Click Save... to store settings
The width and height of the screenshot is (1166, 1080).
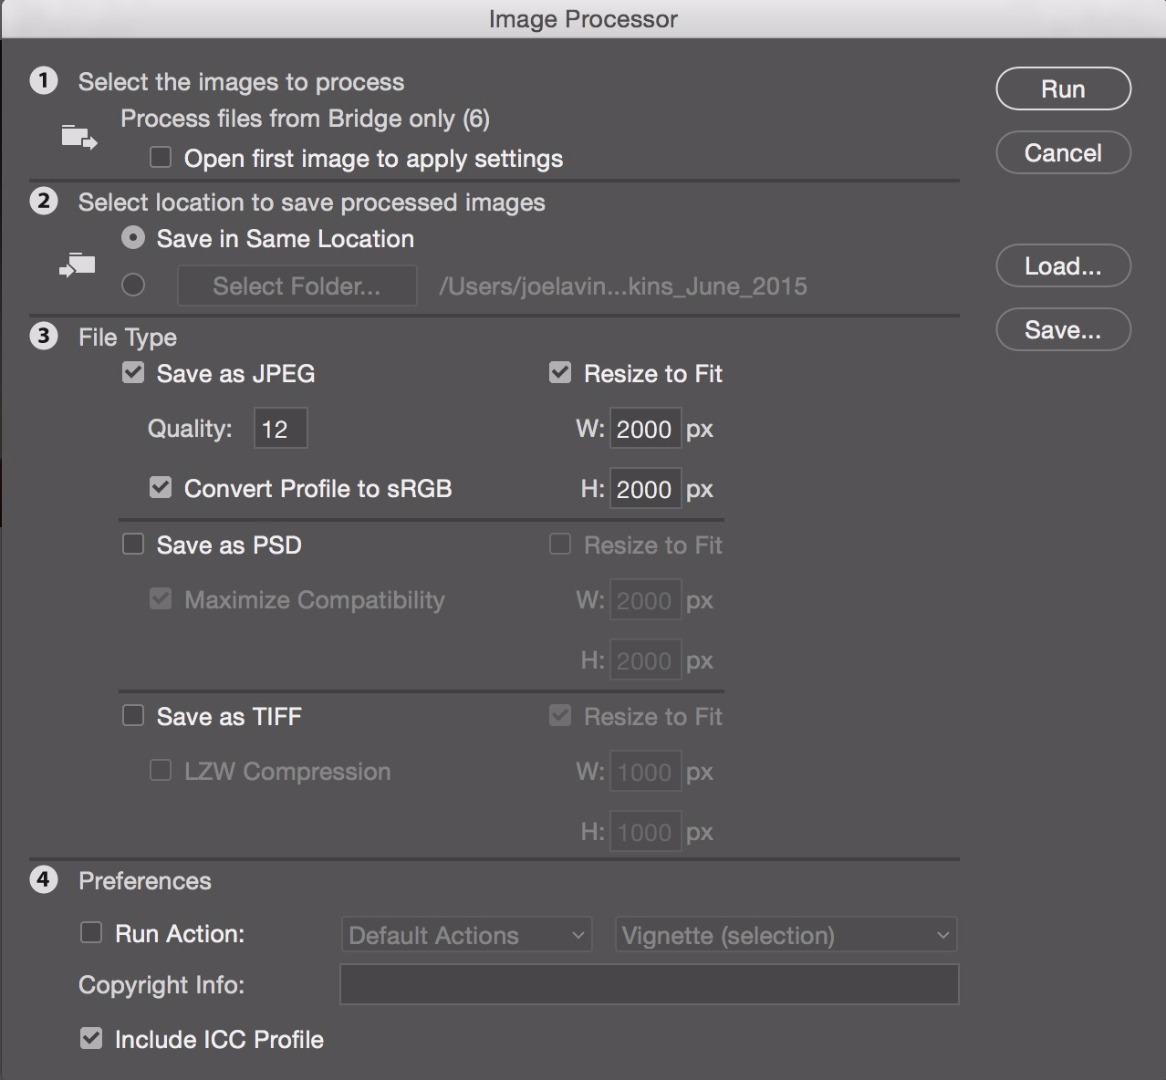[x=1063, y=330]
